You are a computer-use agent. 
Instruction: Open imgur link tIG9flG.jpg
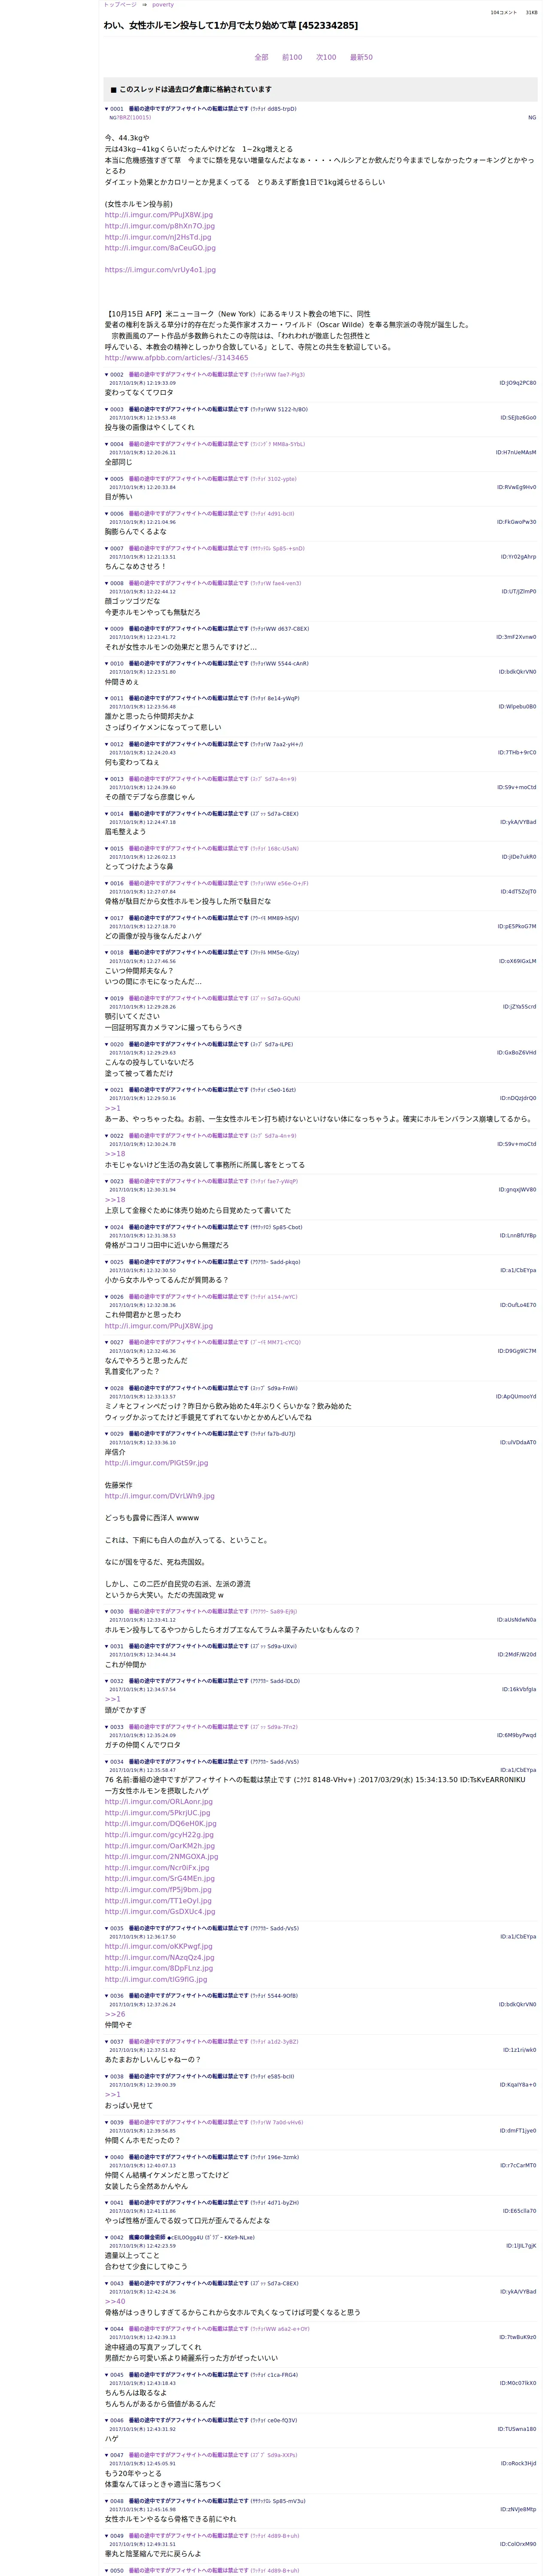[x=156, y=1980]
